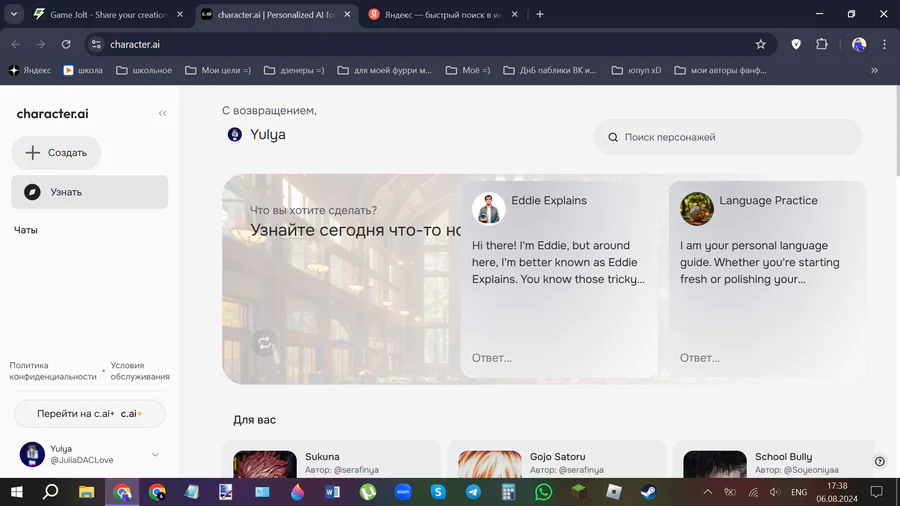Focus the Поиск персонажей search field
Viewport: 900px width, 506px height.
(x=727, y=137)
